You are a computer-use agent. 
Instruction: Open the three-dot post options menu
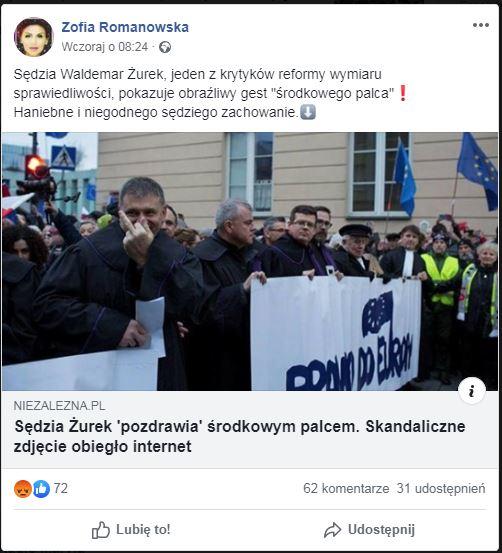481,25
